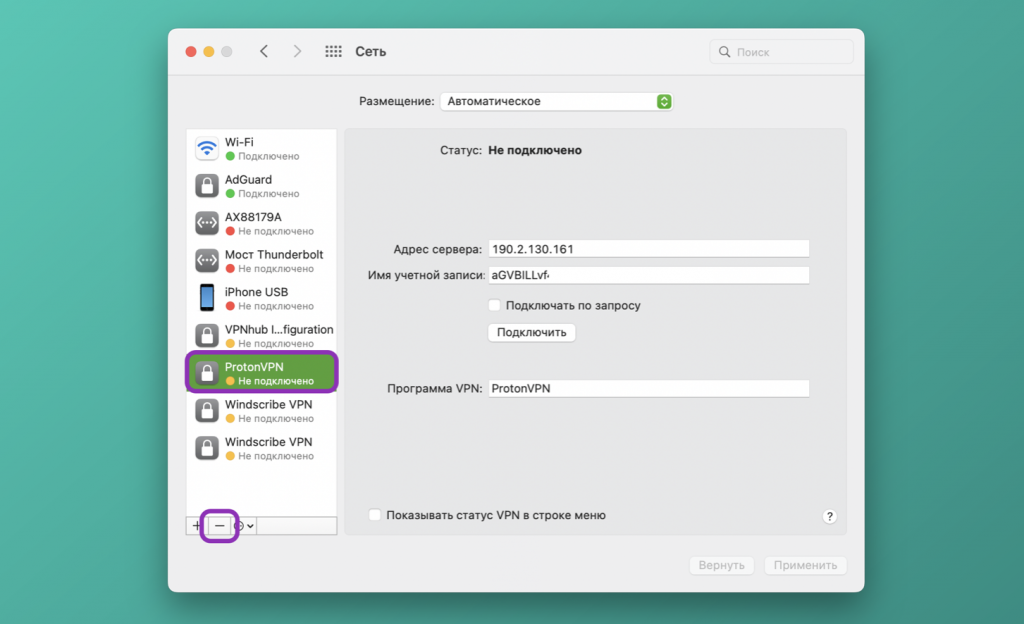The height and width of the screenshot is (624, 1024).
Task: Open help with the question mark button
Action: tap(829, 516)
